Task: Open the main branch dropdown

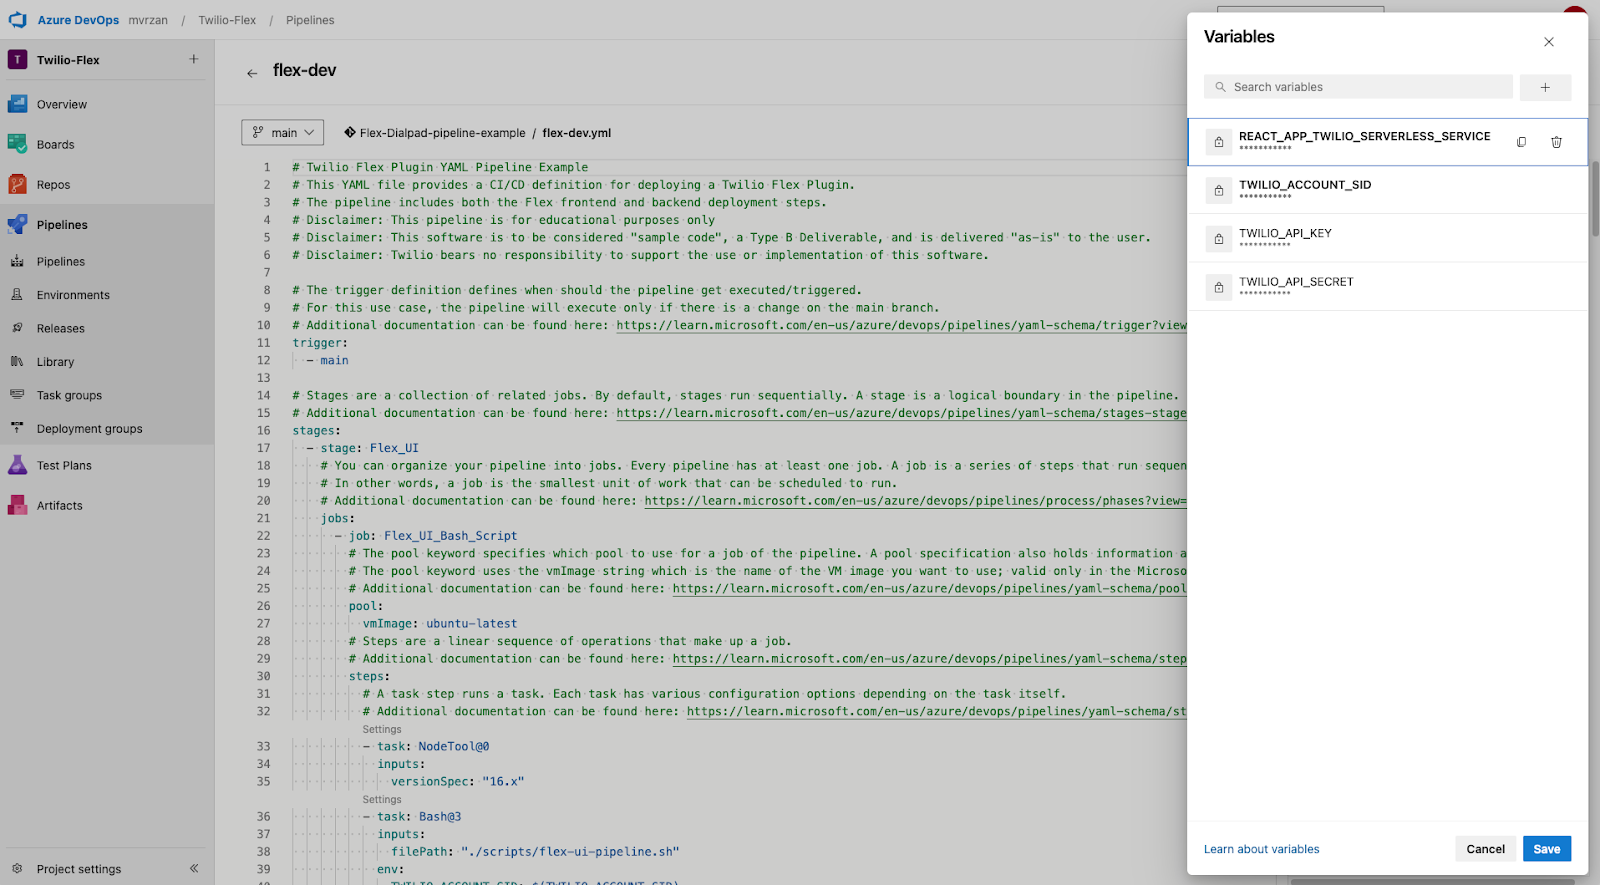Action: tap(282, 132)
